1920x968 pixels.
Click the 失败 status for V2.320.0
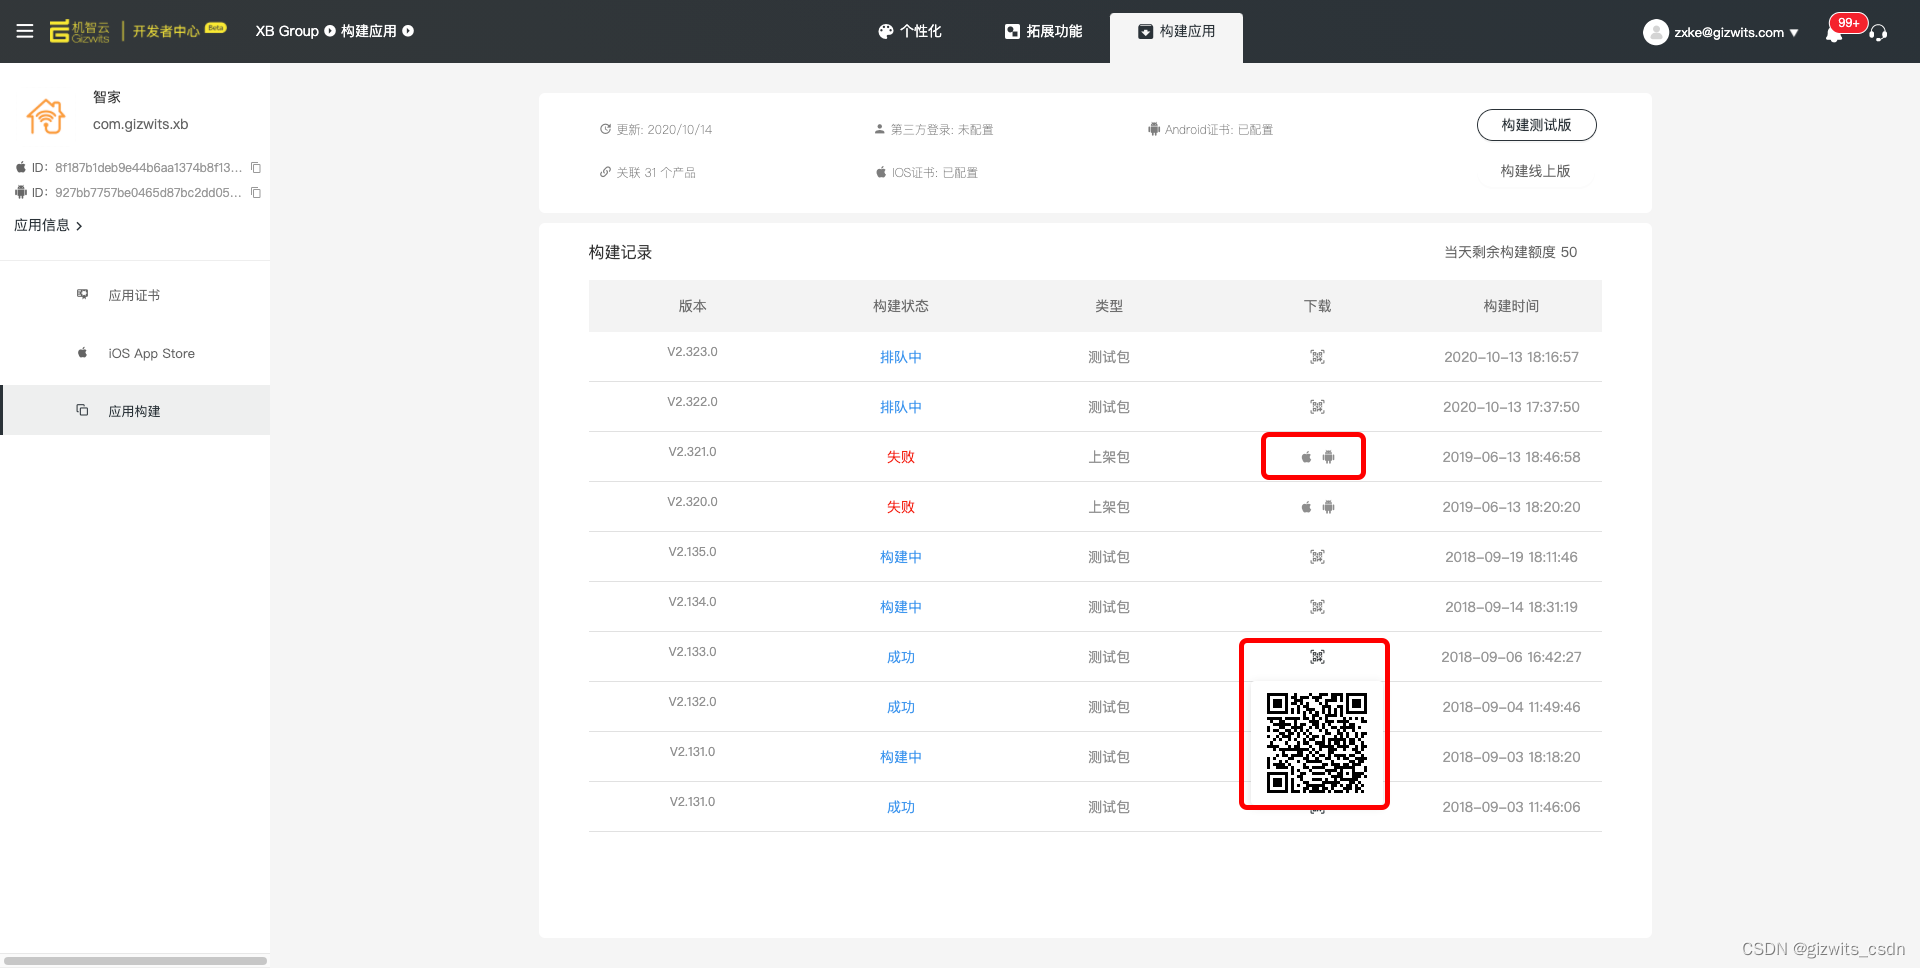pyautogui.click(x=900, y=507)
